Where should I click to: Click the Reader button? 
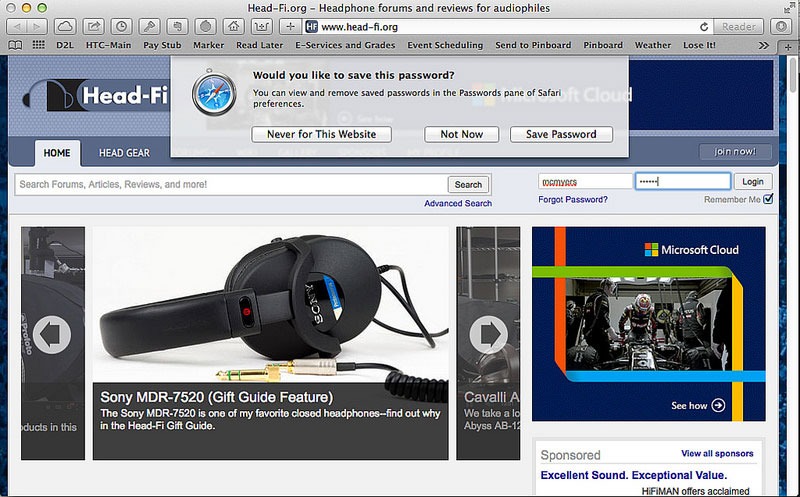click(x=738, y=27)
